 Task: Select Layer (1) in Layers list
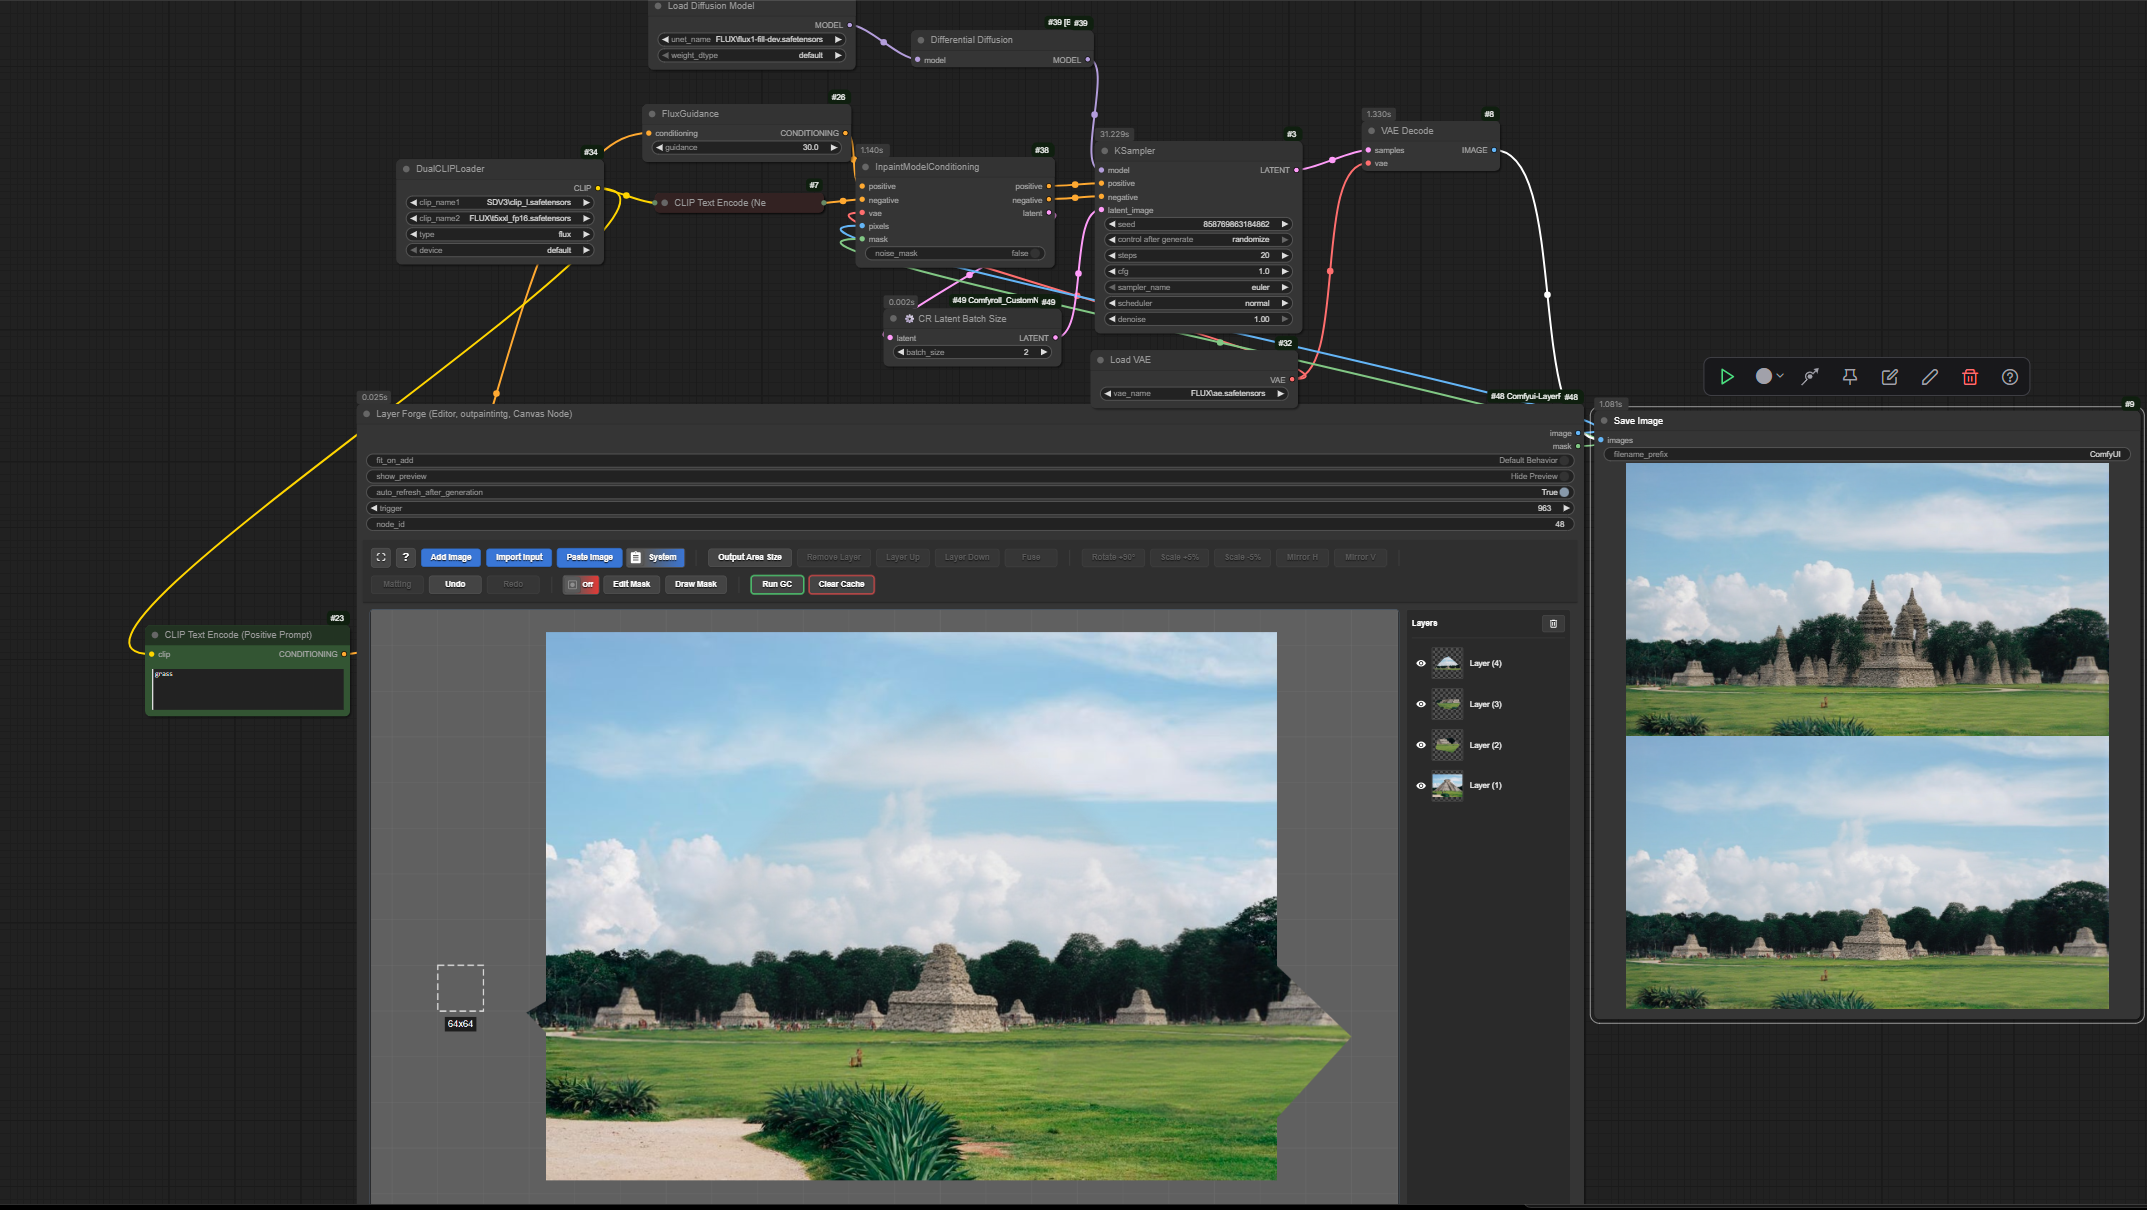(1484, 786)
